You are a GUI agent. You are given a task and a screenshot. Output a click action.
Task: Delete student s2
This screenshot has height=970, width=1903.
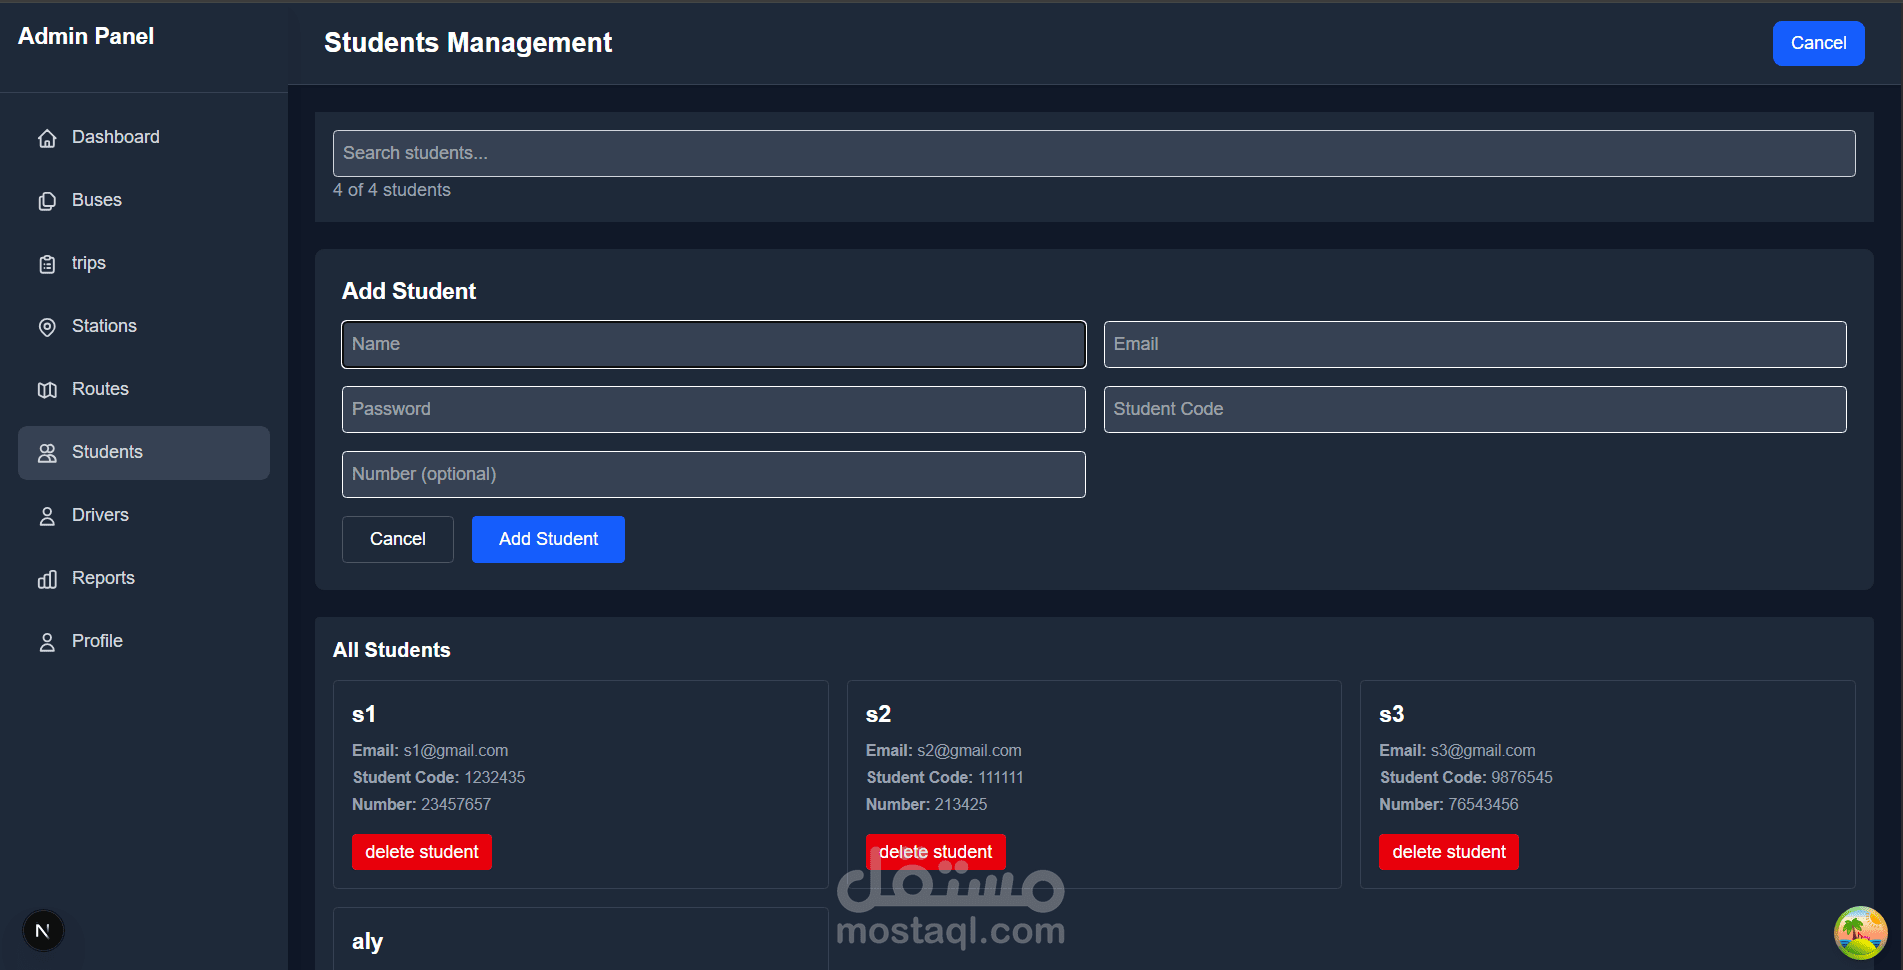pos(936,852)
